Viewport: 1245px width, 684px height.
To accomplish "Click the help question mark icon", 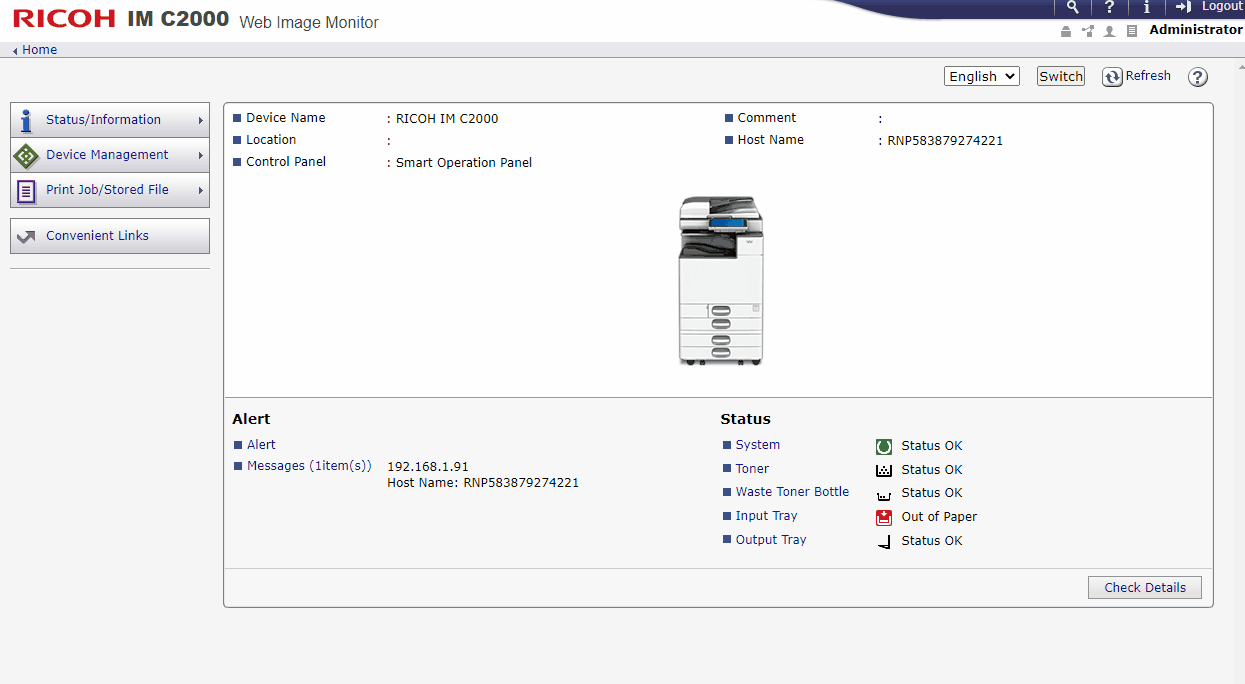I will click(1109, 8).
